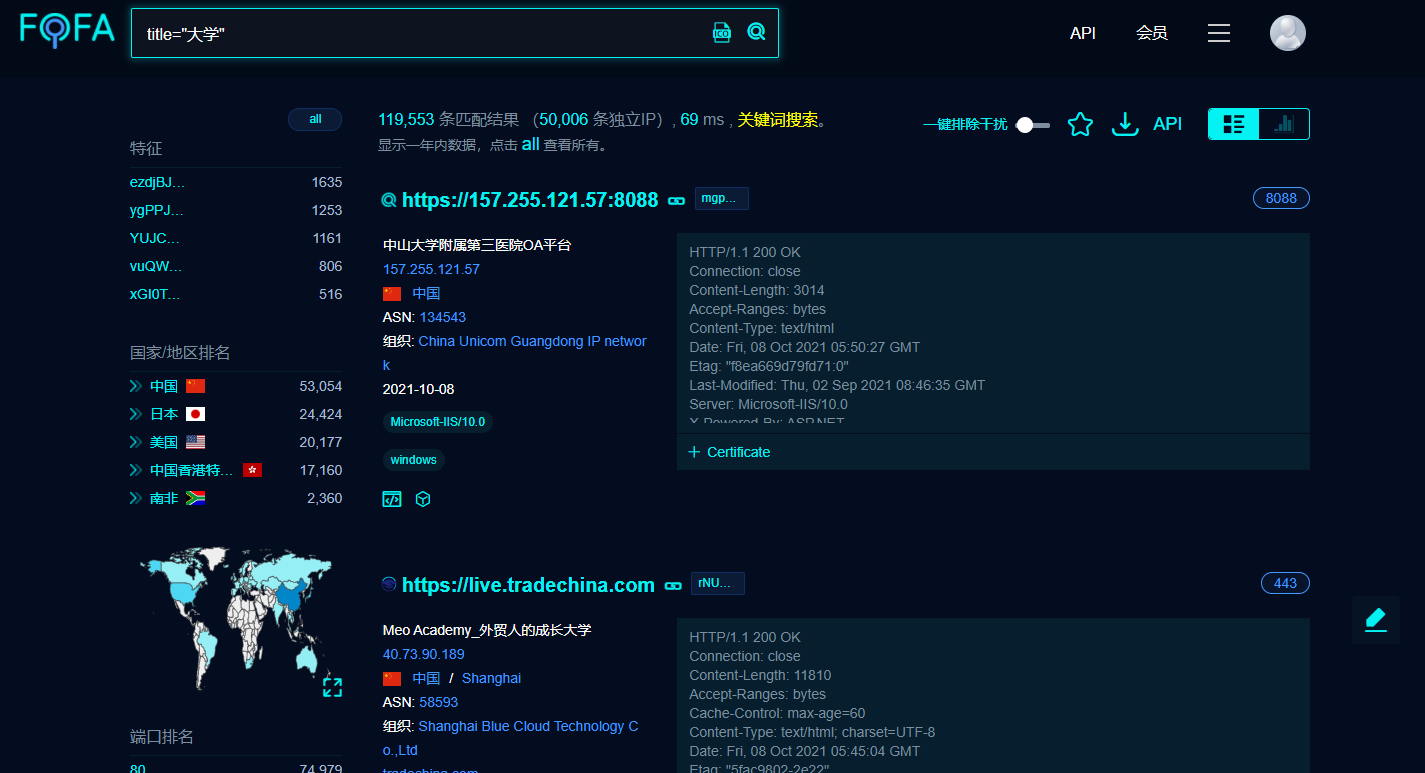This screenshot has height=773, width=1425.
Task: Expand the Certificate section
Action: (x=730, y=452)
